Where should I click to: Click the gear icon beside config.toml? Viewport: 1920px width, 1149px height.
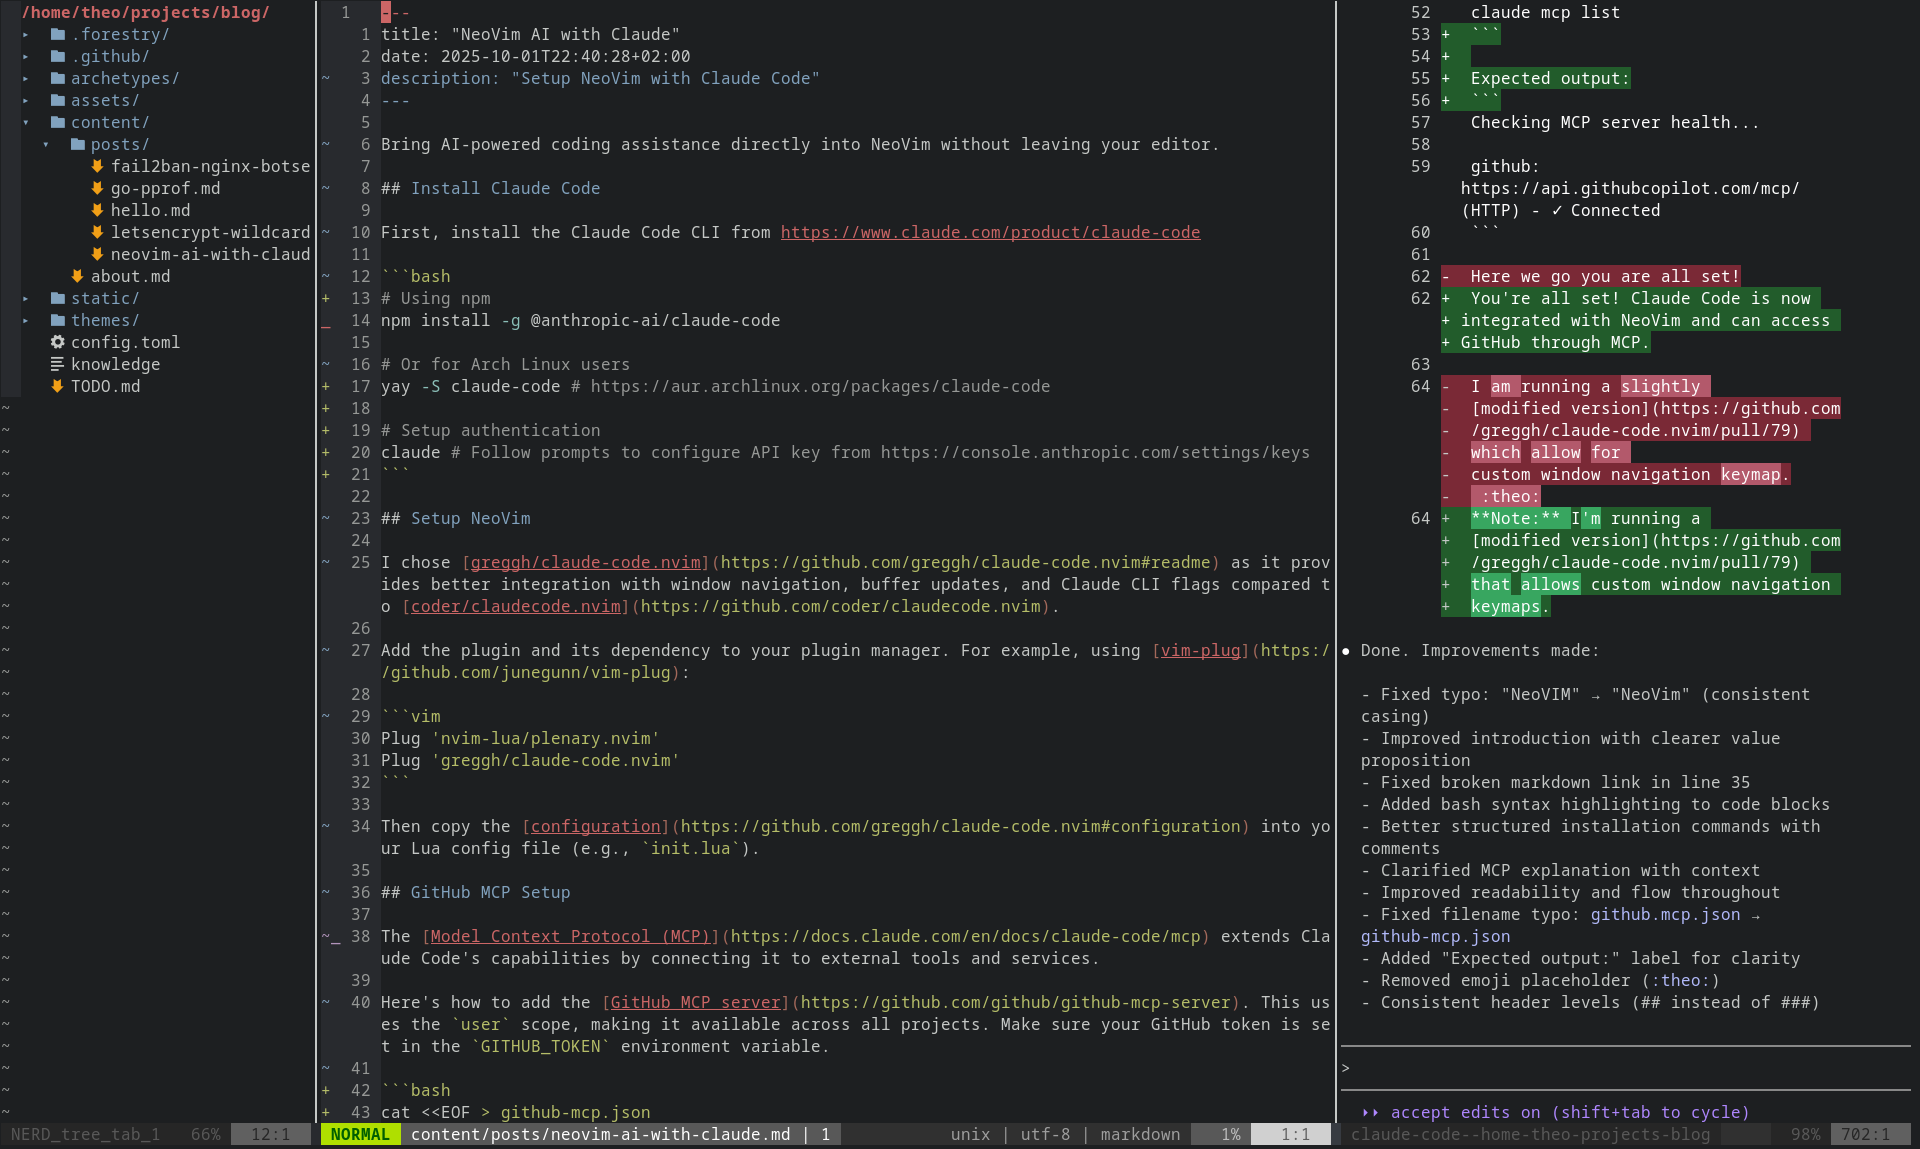click(x=58, y=342)
